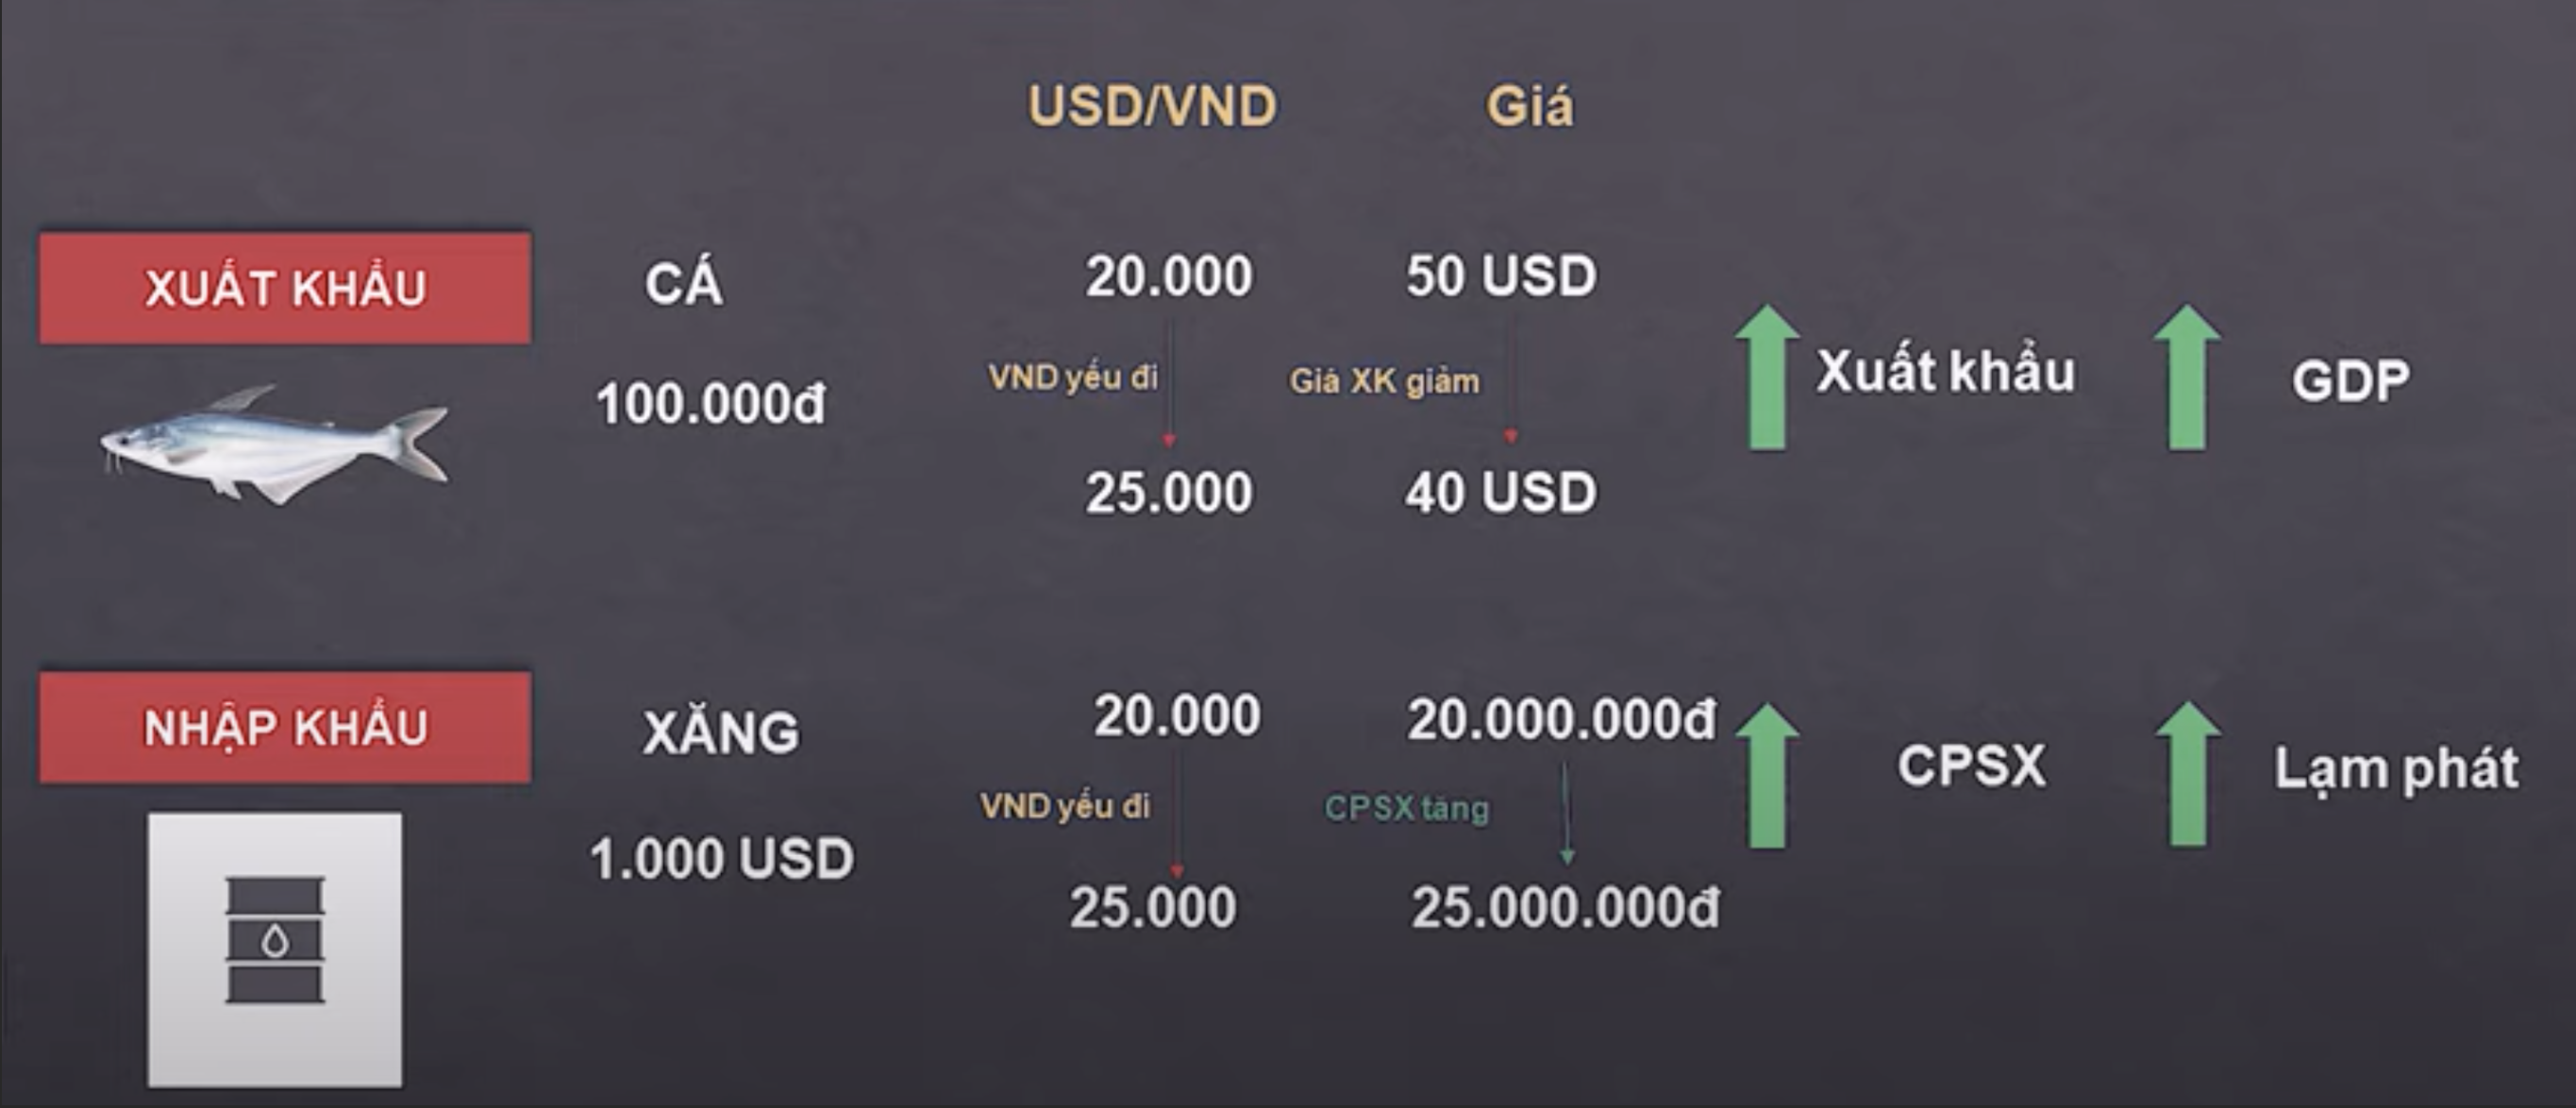Viewport: 2576px width, 1108px height.
Task: Click the 40 USD value
Action: 1500,492
